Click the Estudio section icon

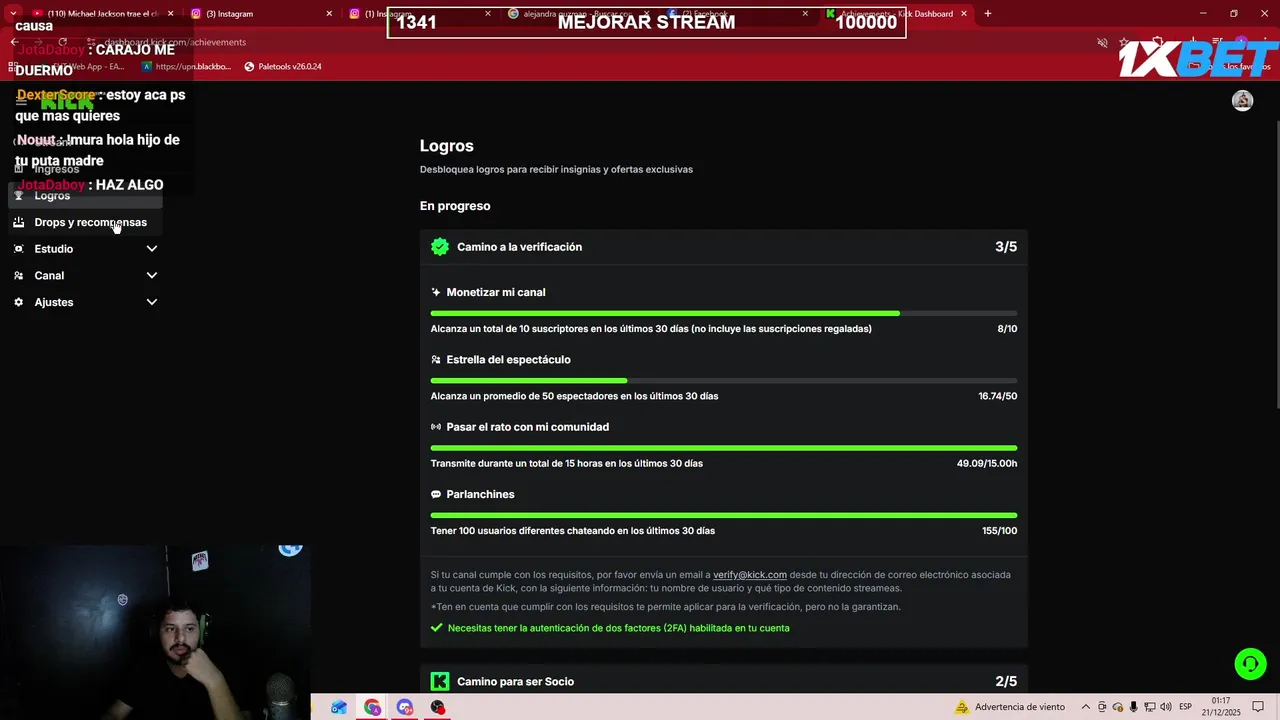coord(18,249)
